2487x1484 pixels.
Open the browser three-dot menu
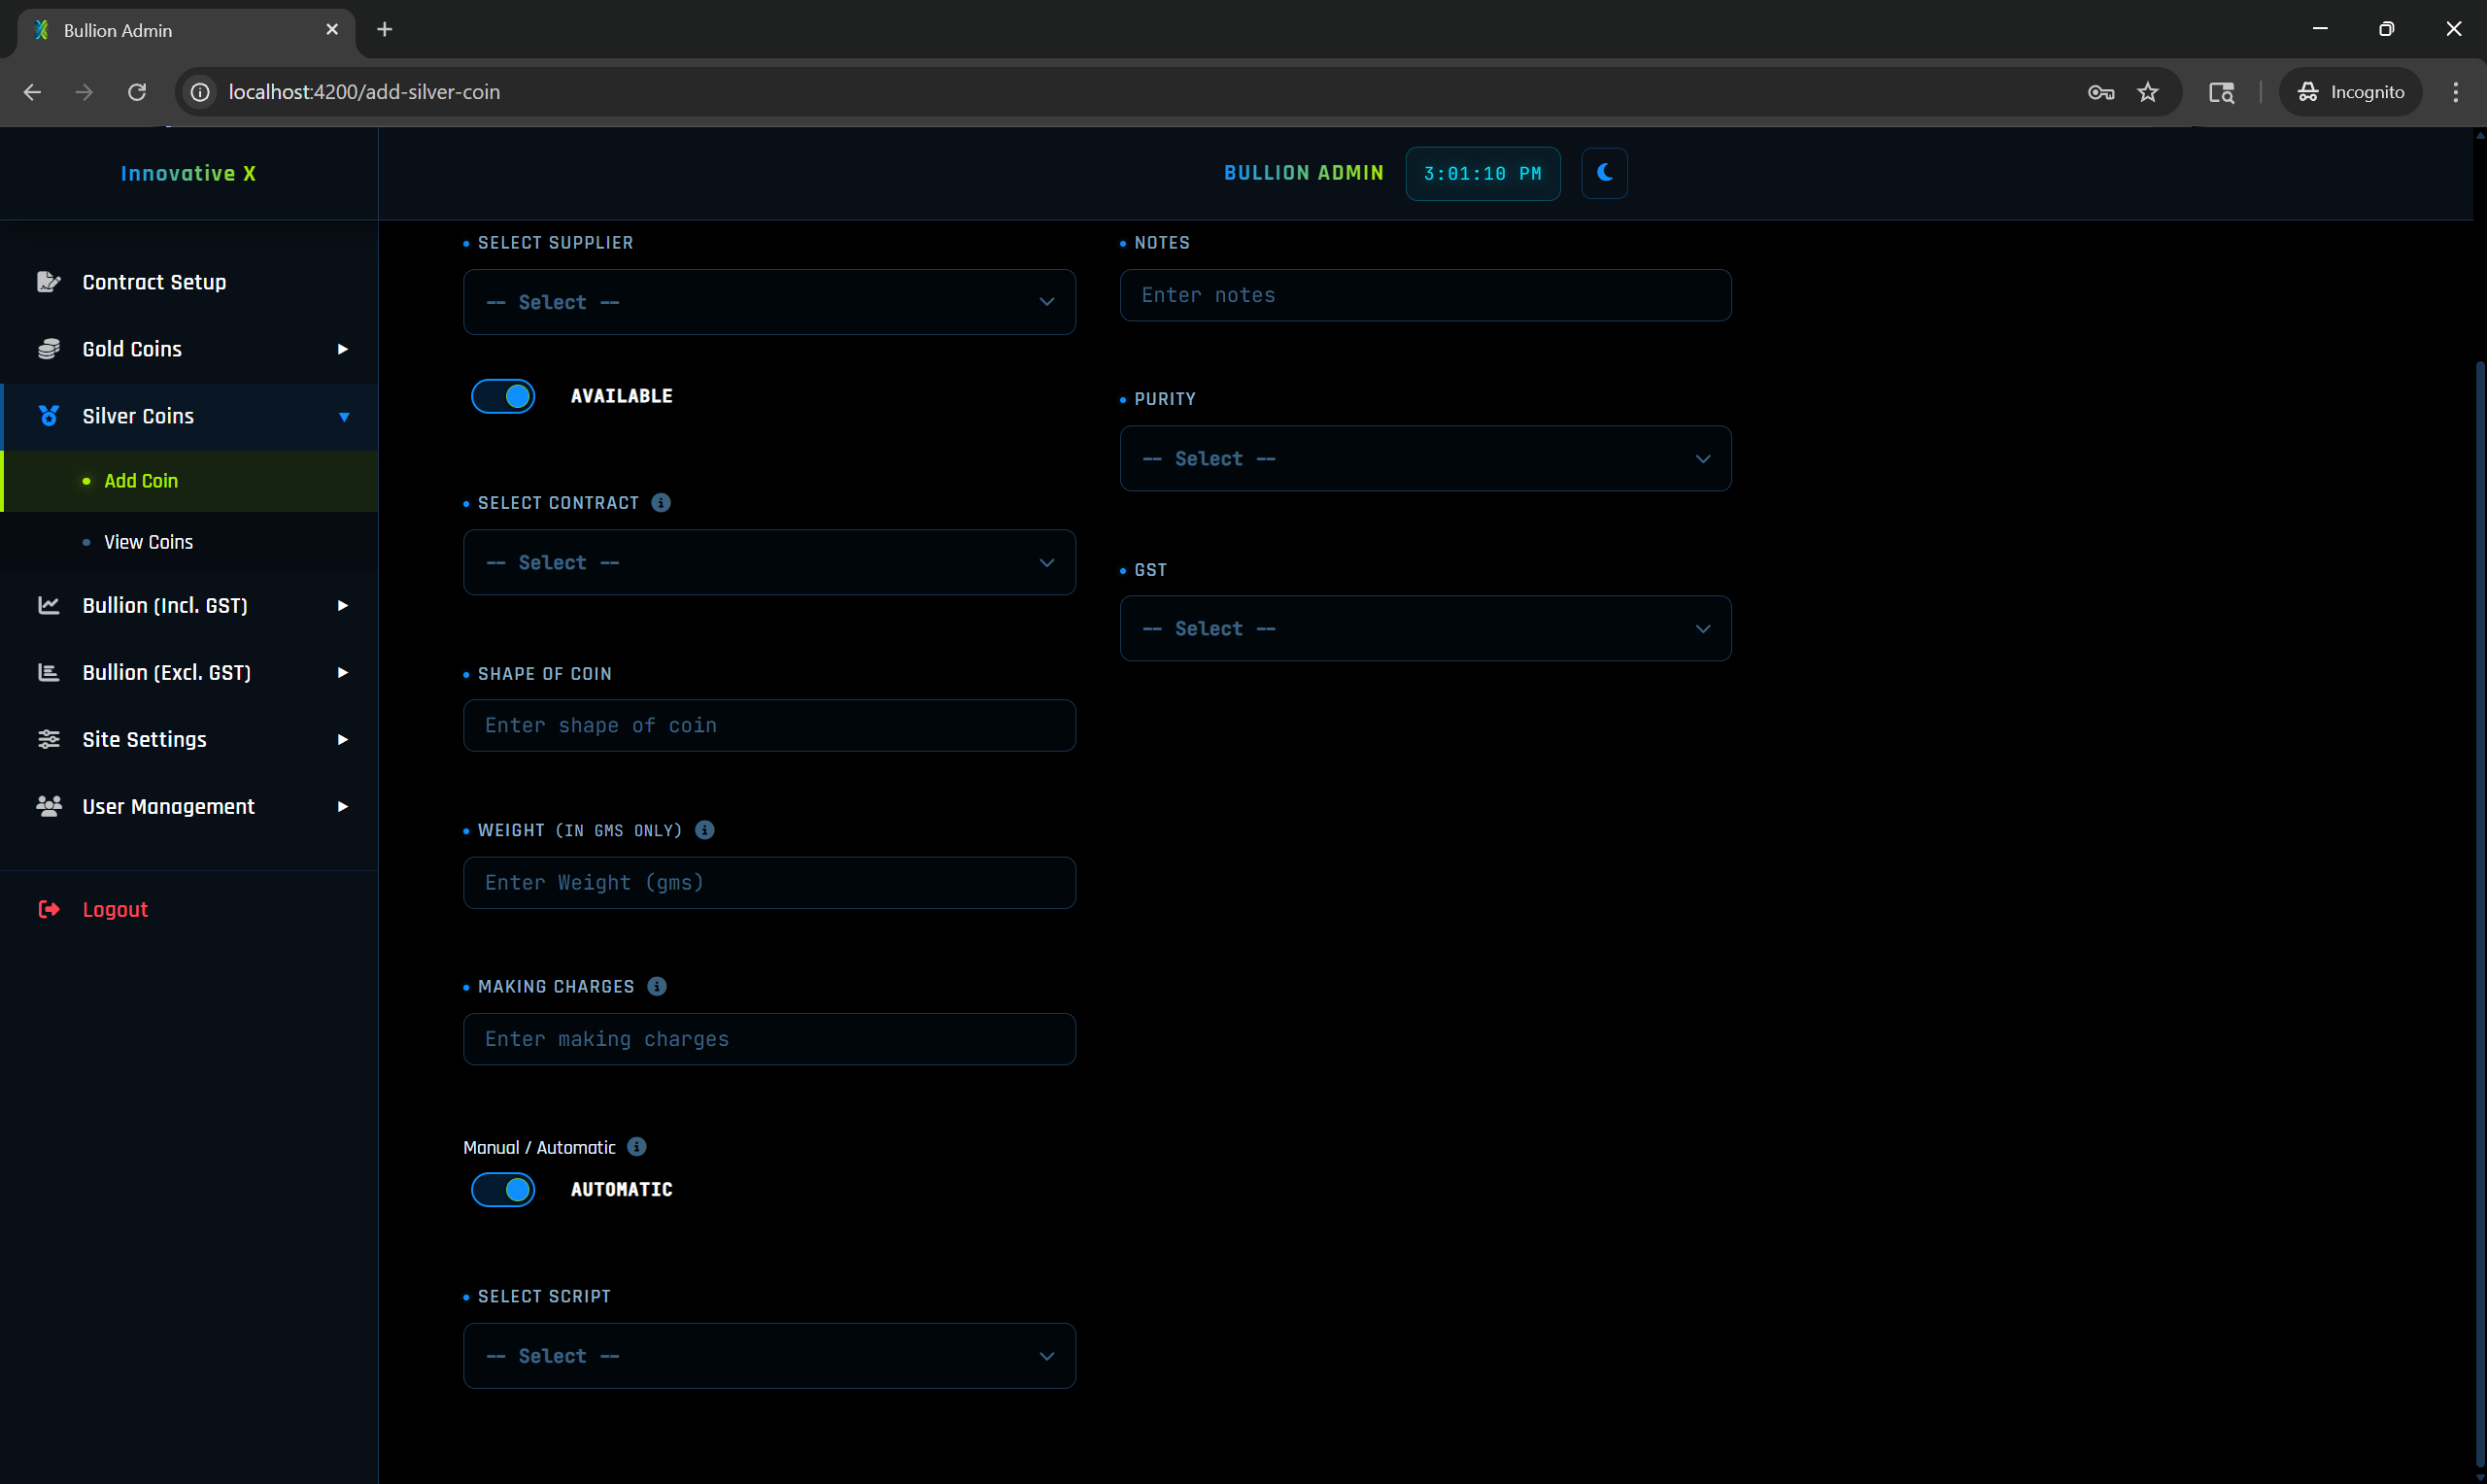[x=2456, y=92]
